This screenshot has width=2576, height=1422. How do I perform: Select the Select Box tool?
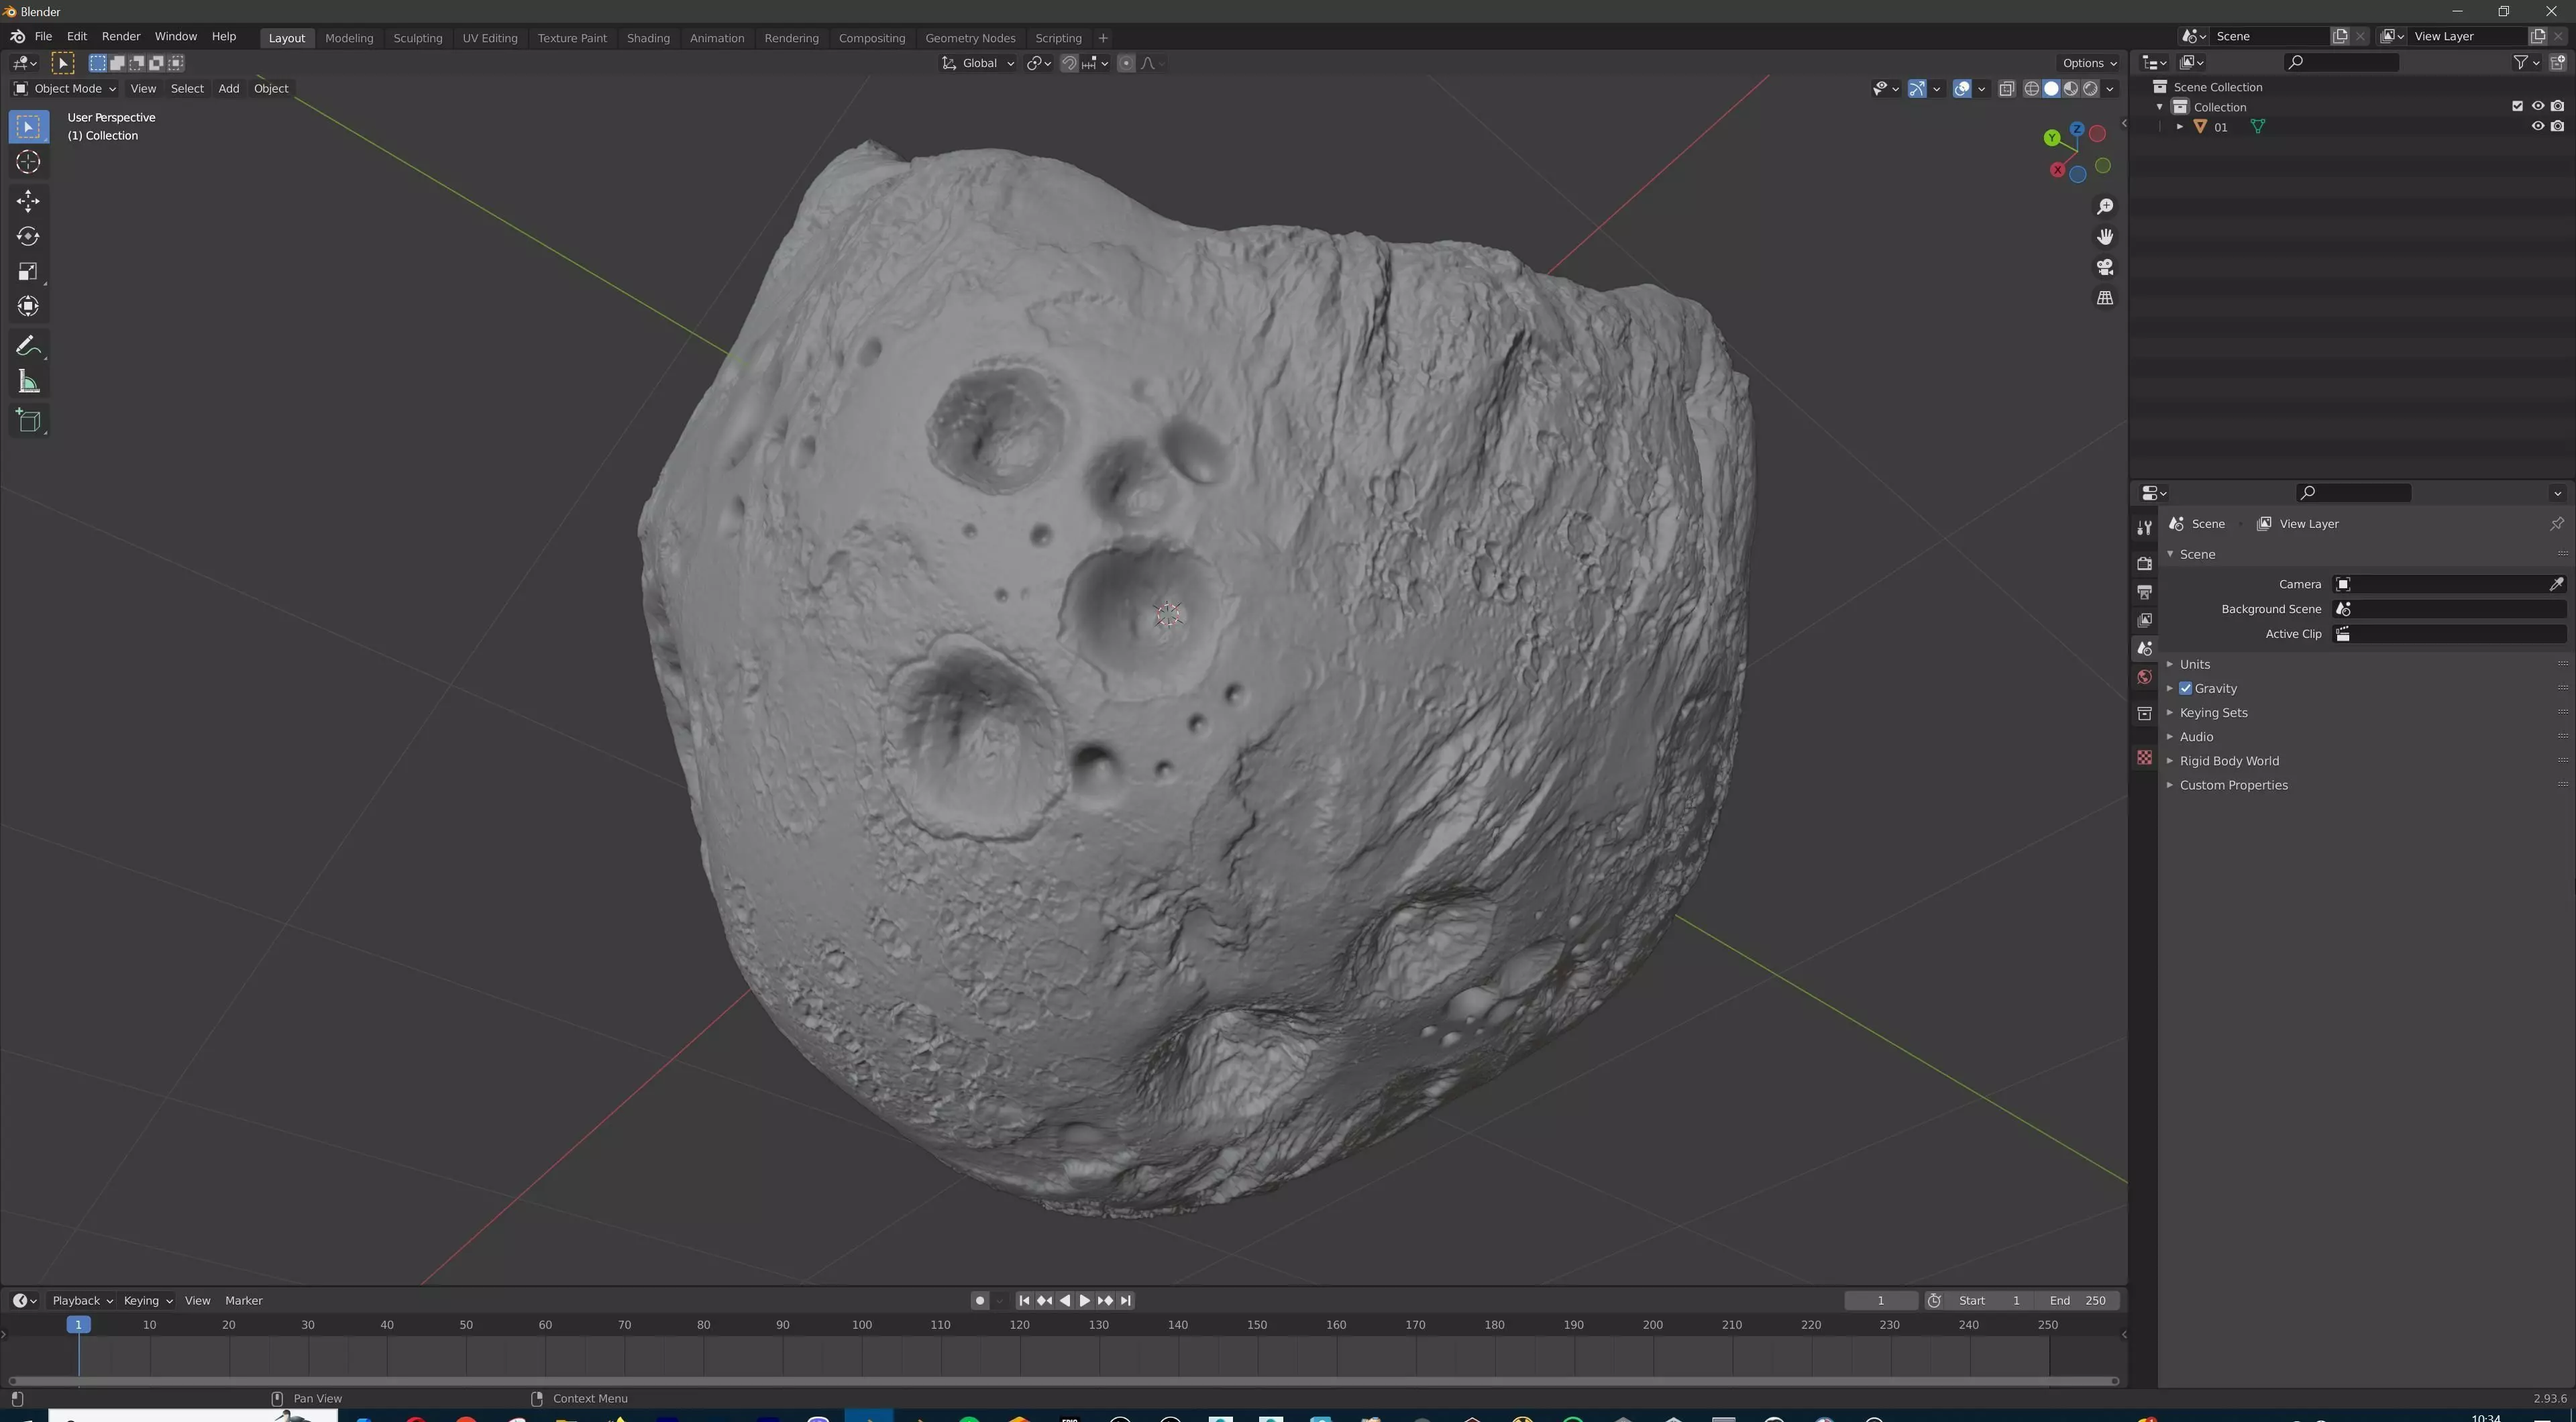tap(28, 126)
